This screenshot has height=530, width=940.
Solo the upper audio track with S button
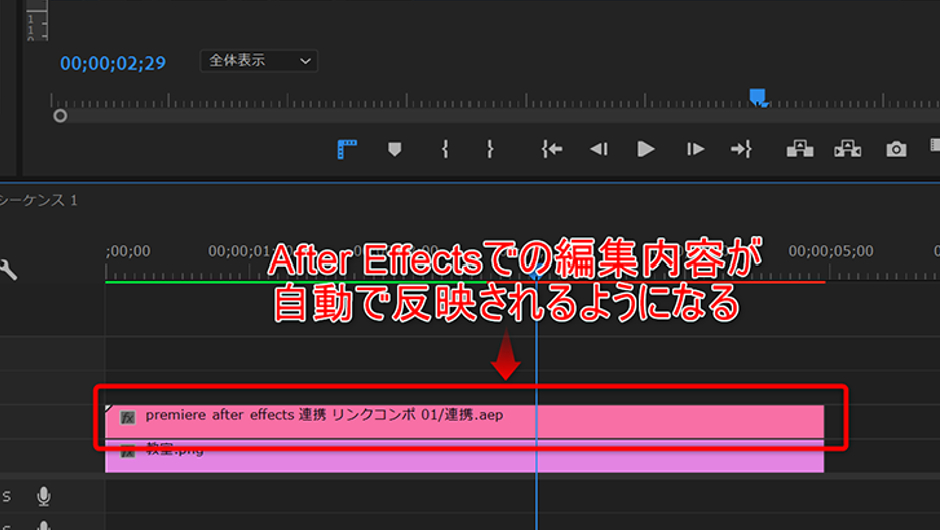tap(7, 496)
